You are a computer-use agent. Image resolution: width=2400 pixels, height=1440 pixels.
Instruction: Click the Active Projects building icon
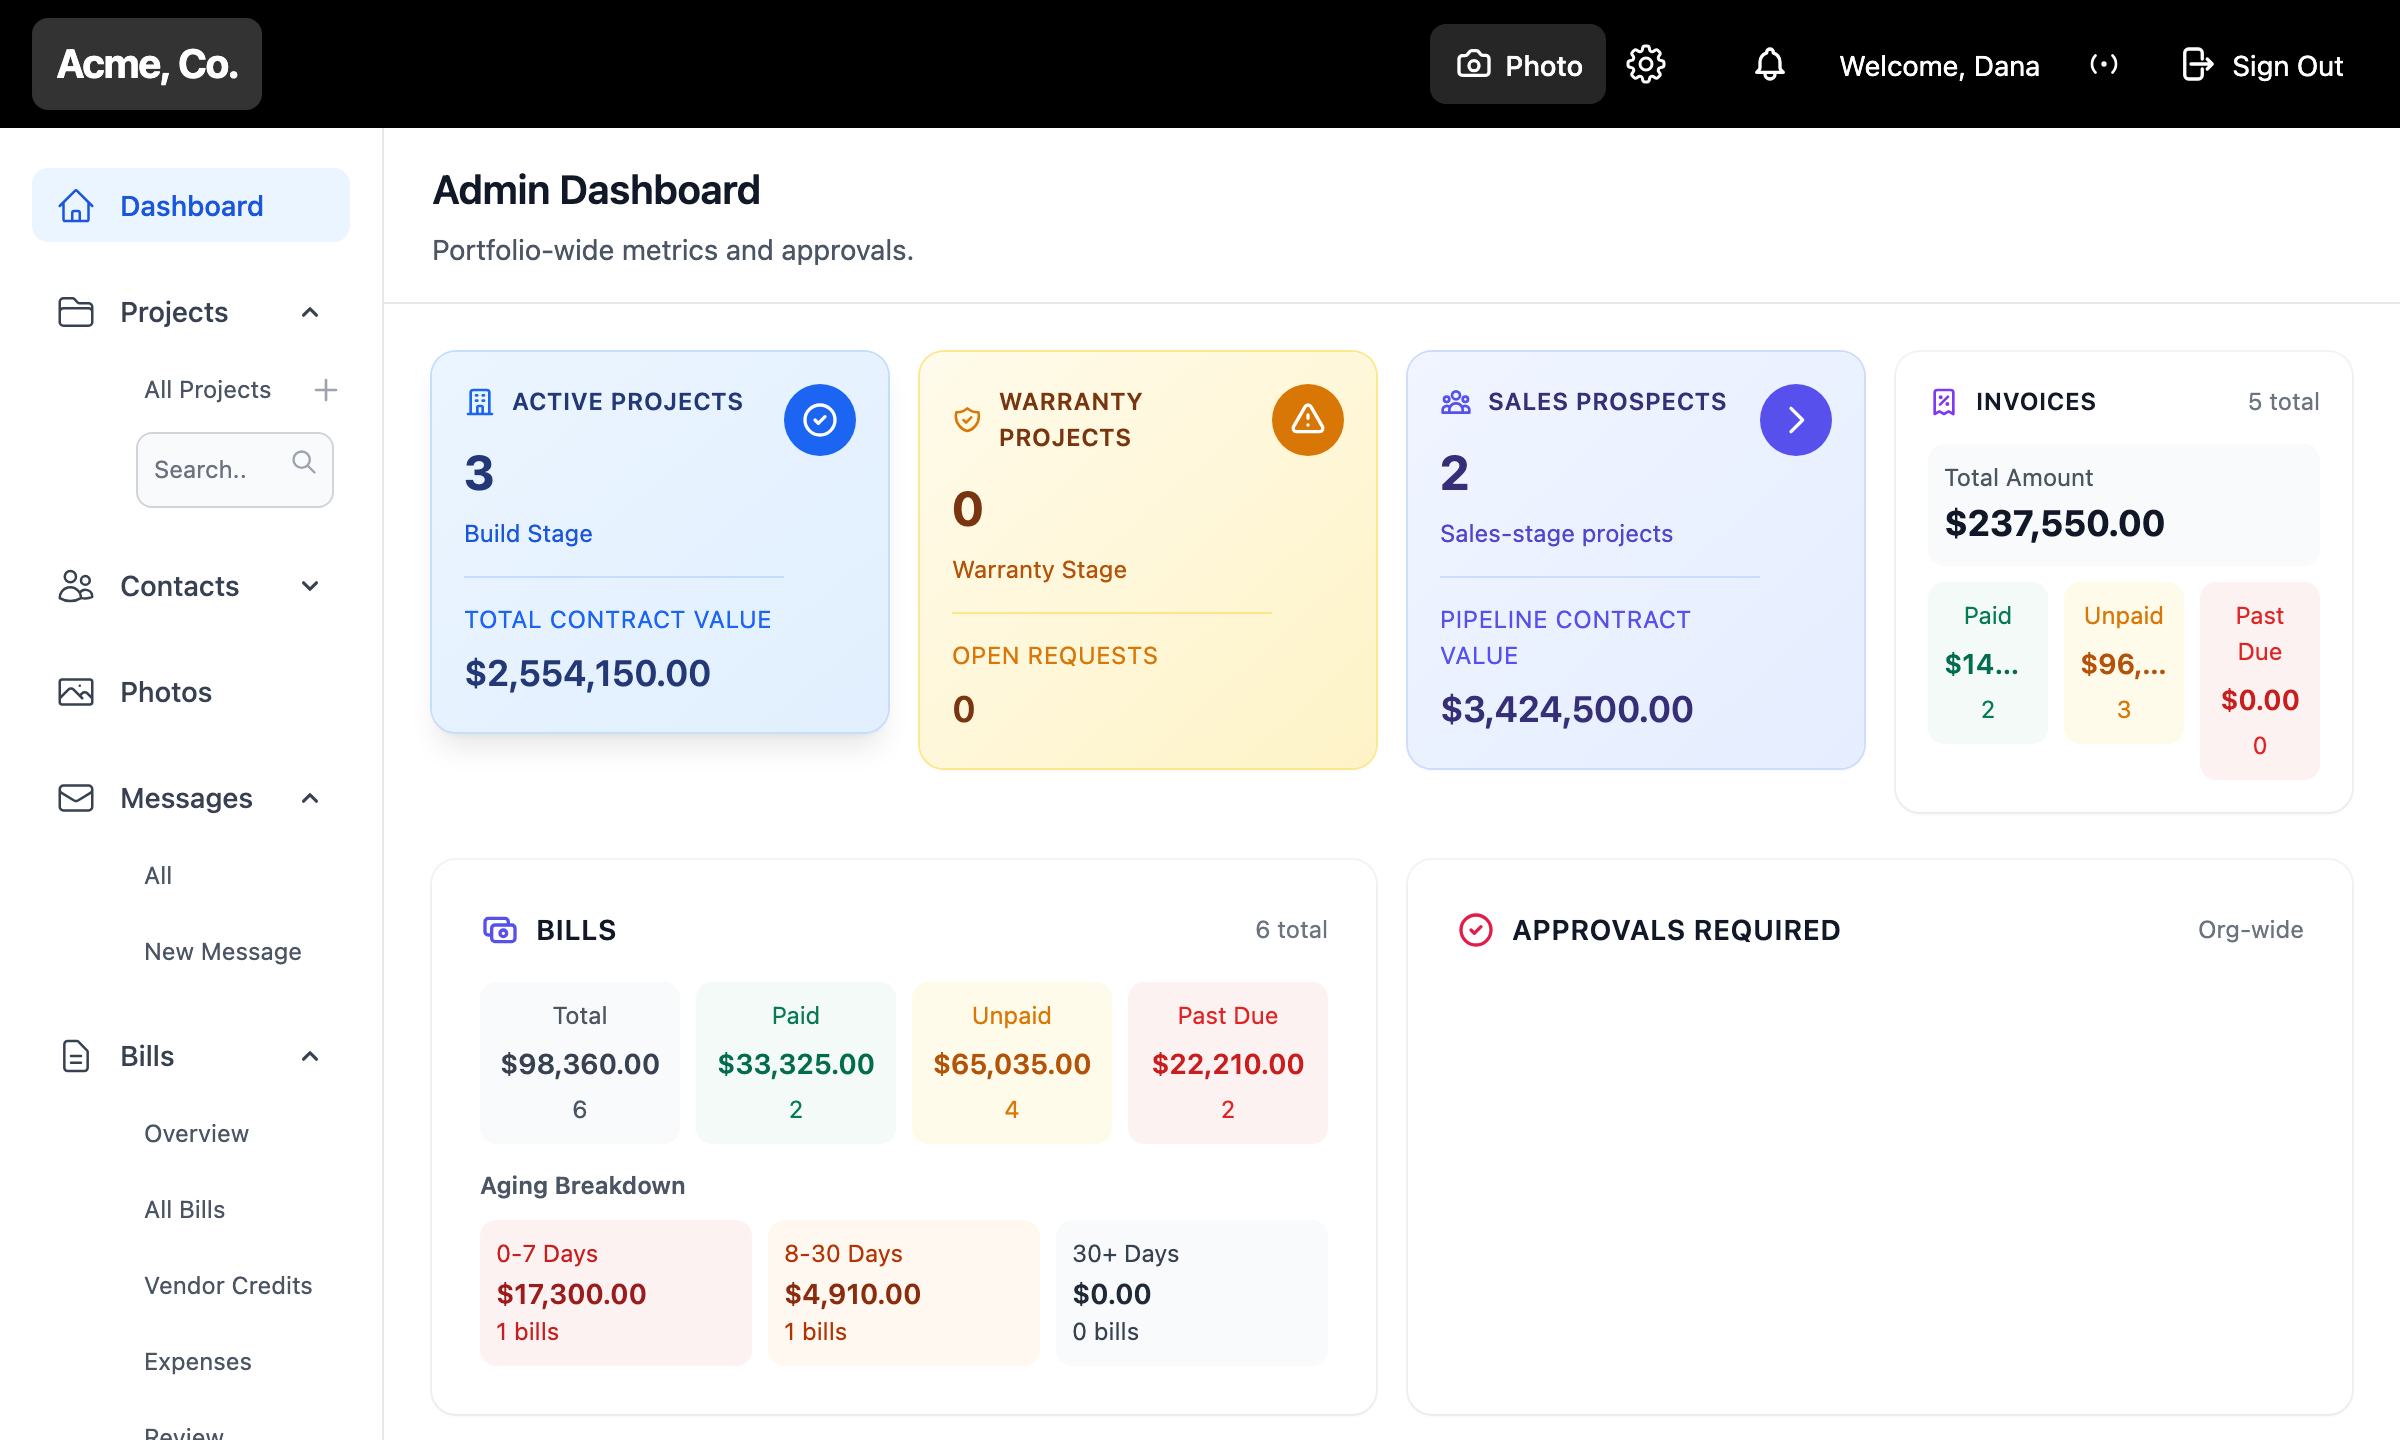pyautogui.click(x=480, y=402)
